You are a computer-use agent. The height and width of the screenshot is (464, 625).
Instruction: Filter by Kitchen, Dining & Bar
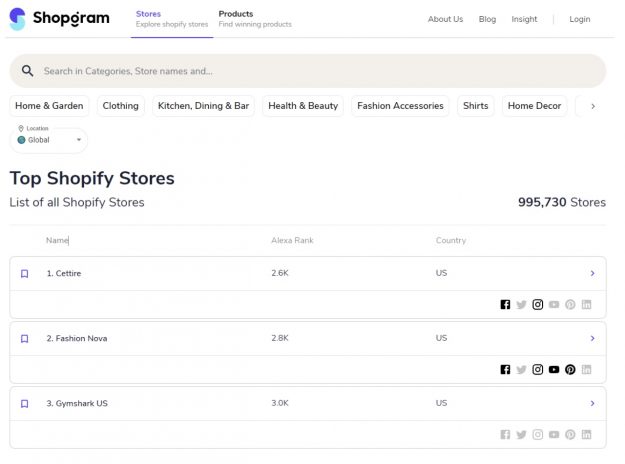click(x=203, y=106)
